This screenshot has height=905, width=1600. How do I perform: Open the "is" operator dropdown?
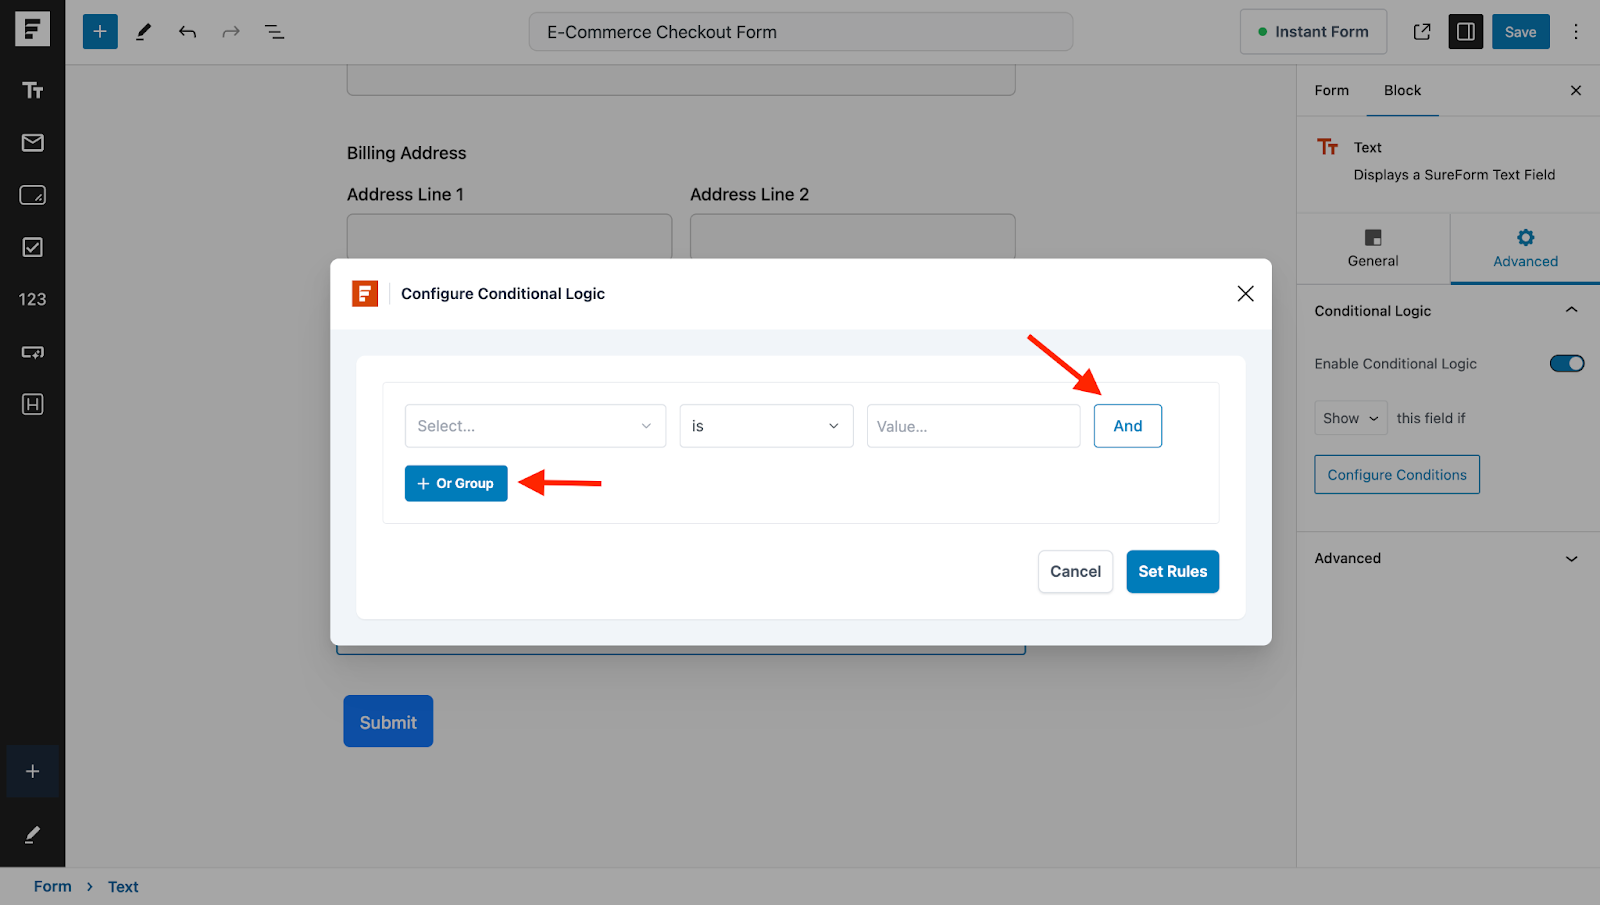[765, 426]
